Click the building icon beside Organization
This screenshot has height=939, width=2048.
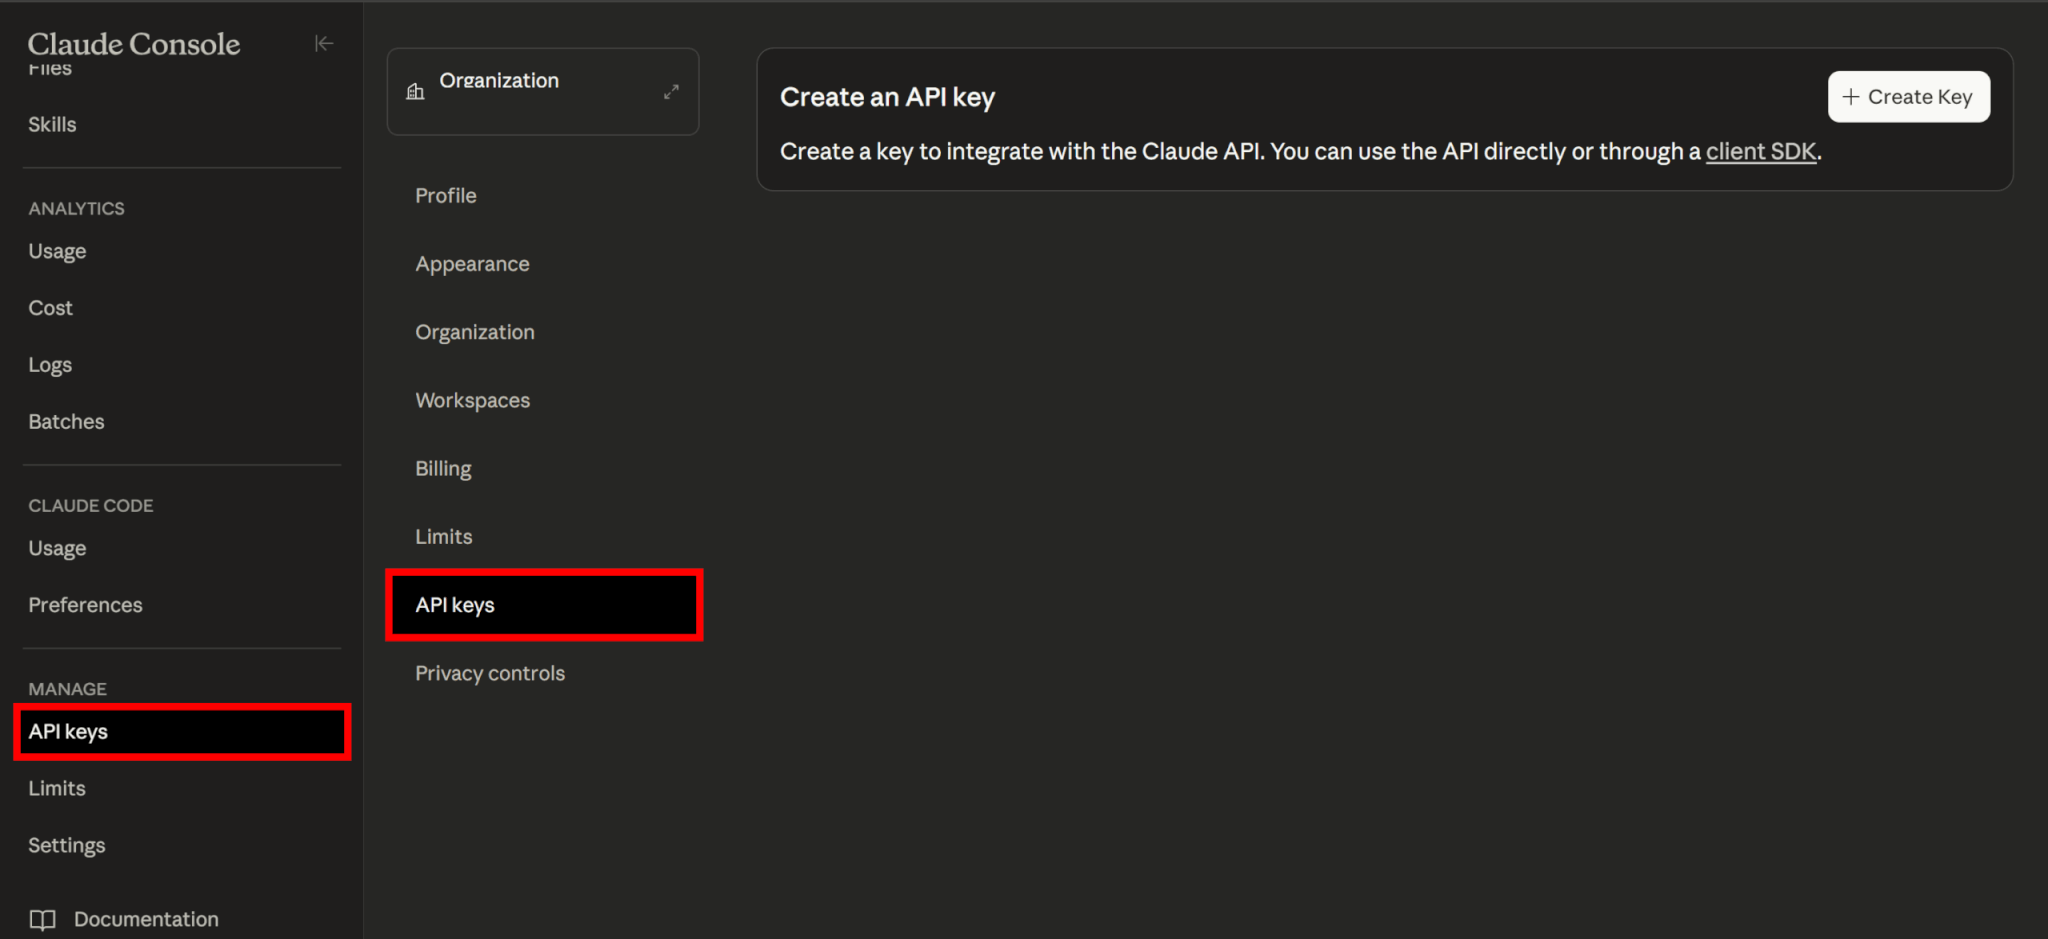[415, 92]
